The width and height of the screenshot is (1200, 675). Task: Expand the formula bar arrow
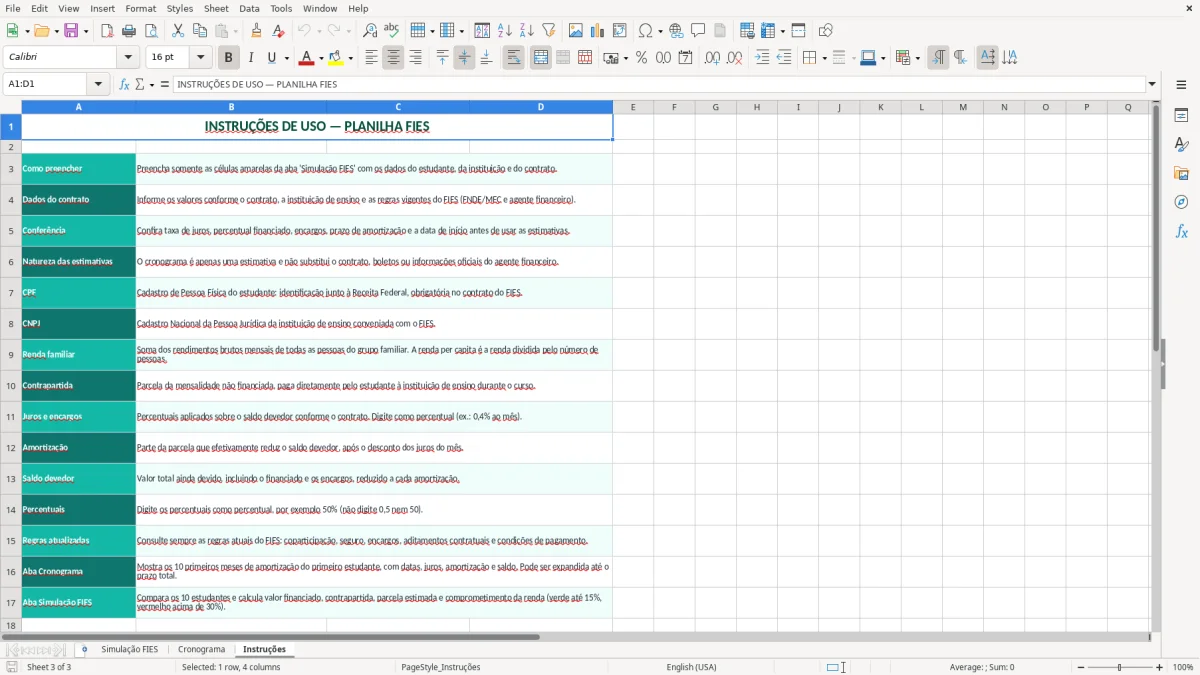point(1152,85)
